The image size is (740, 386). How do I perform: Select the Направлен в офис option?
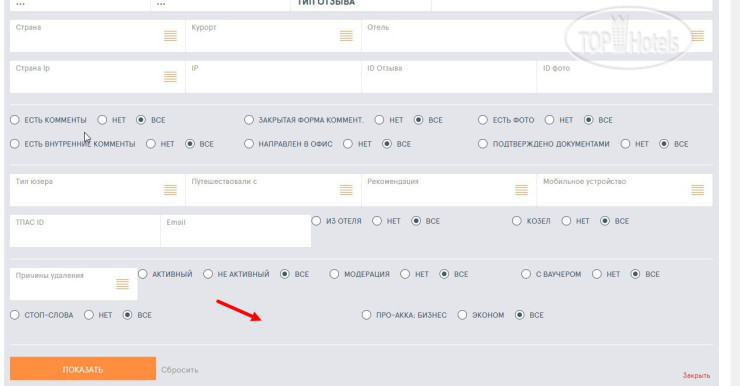click(x=249, y=143)
